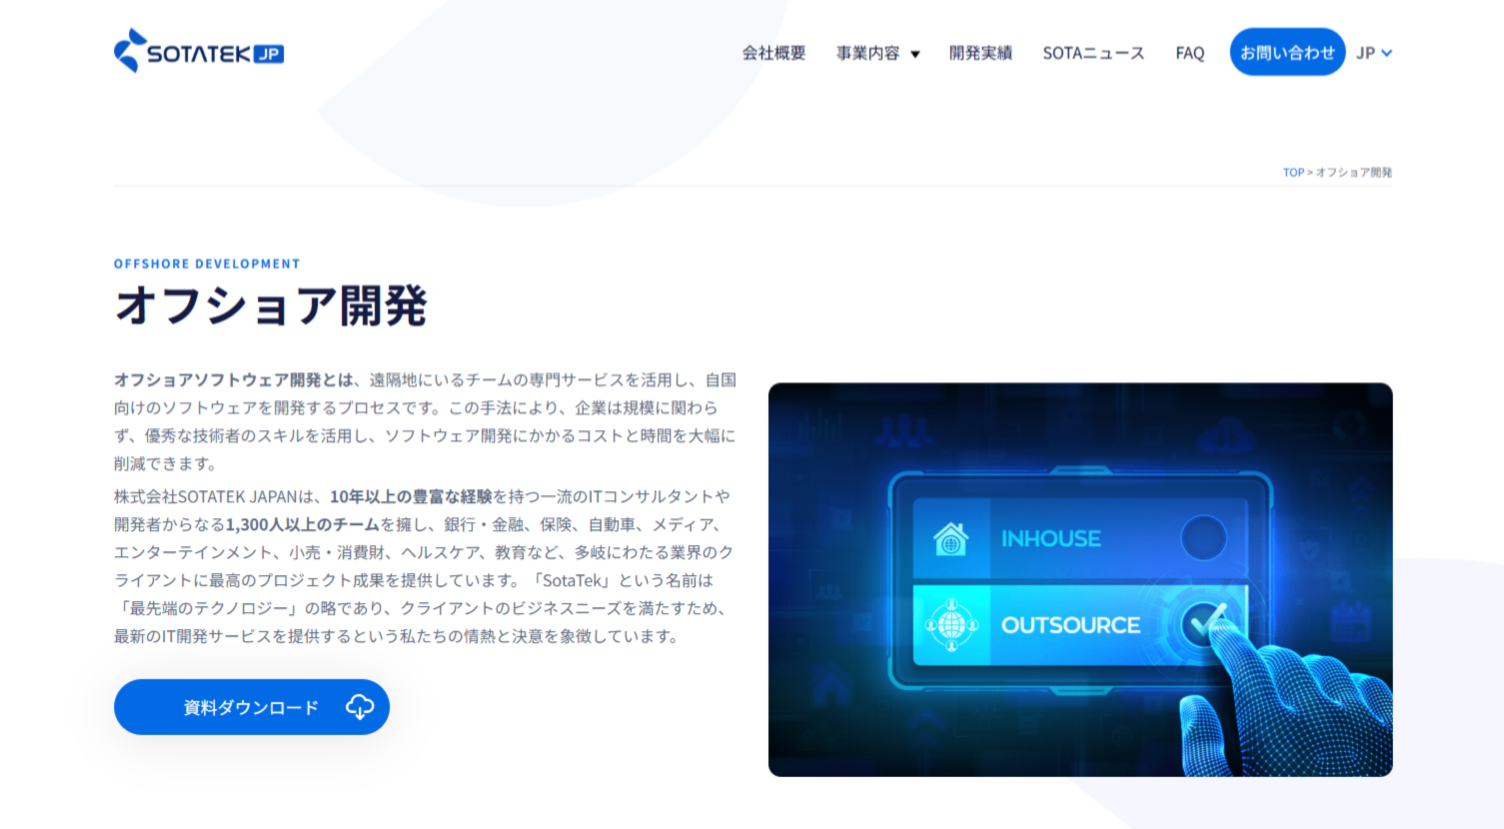Click the empty circle on INHOUSE
1504x829 pixels.
(1204, 538)
